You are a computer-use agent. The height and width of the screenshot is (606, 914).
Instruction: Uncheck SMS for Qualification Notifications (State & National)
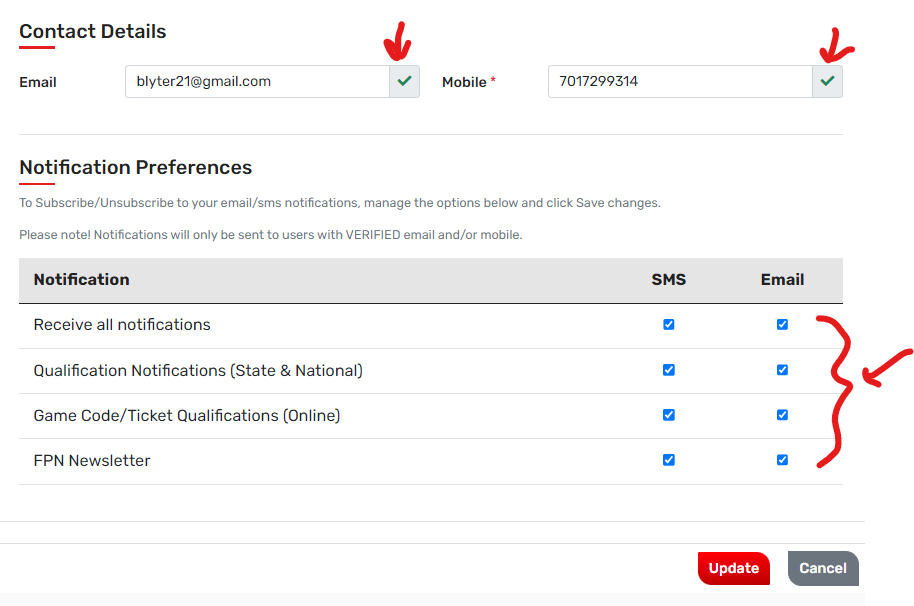pos(668,369)
